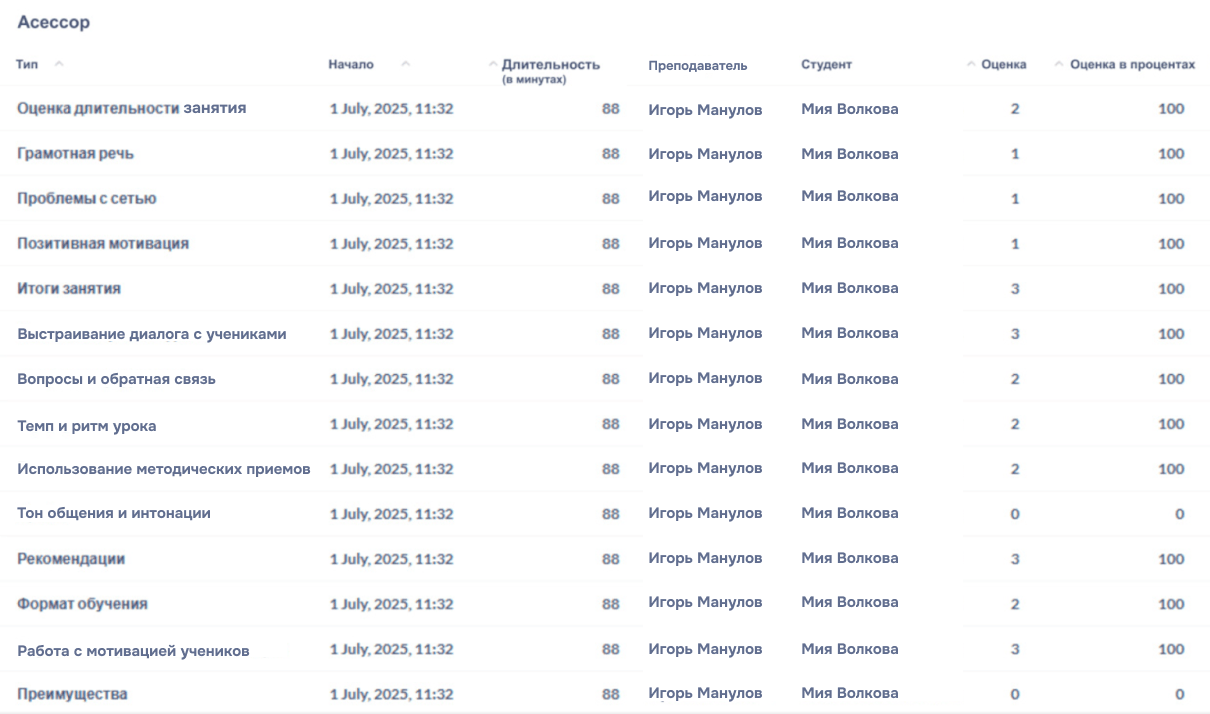Click score 1 in Грамотная речь row

click(x=1015, y=154)
